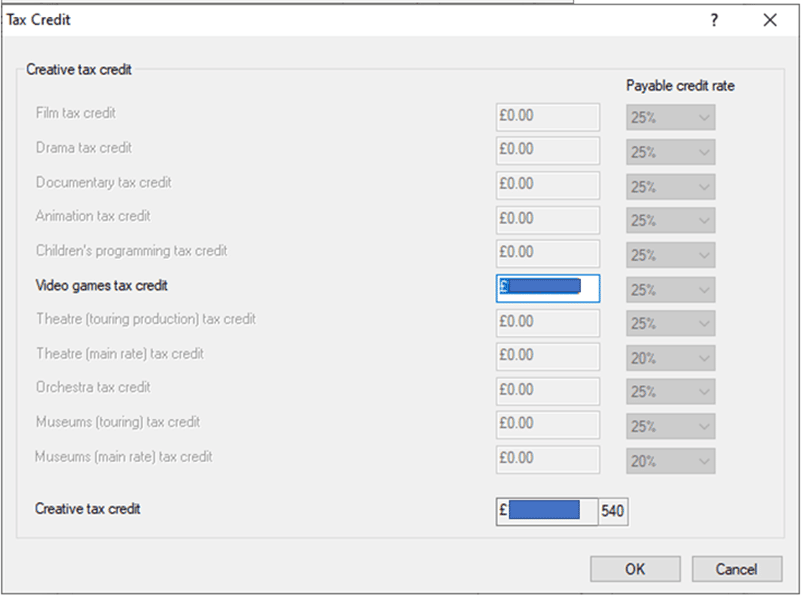803x597 pixels.
Task: Confirm with the OK button
Action: (635, 569)
